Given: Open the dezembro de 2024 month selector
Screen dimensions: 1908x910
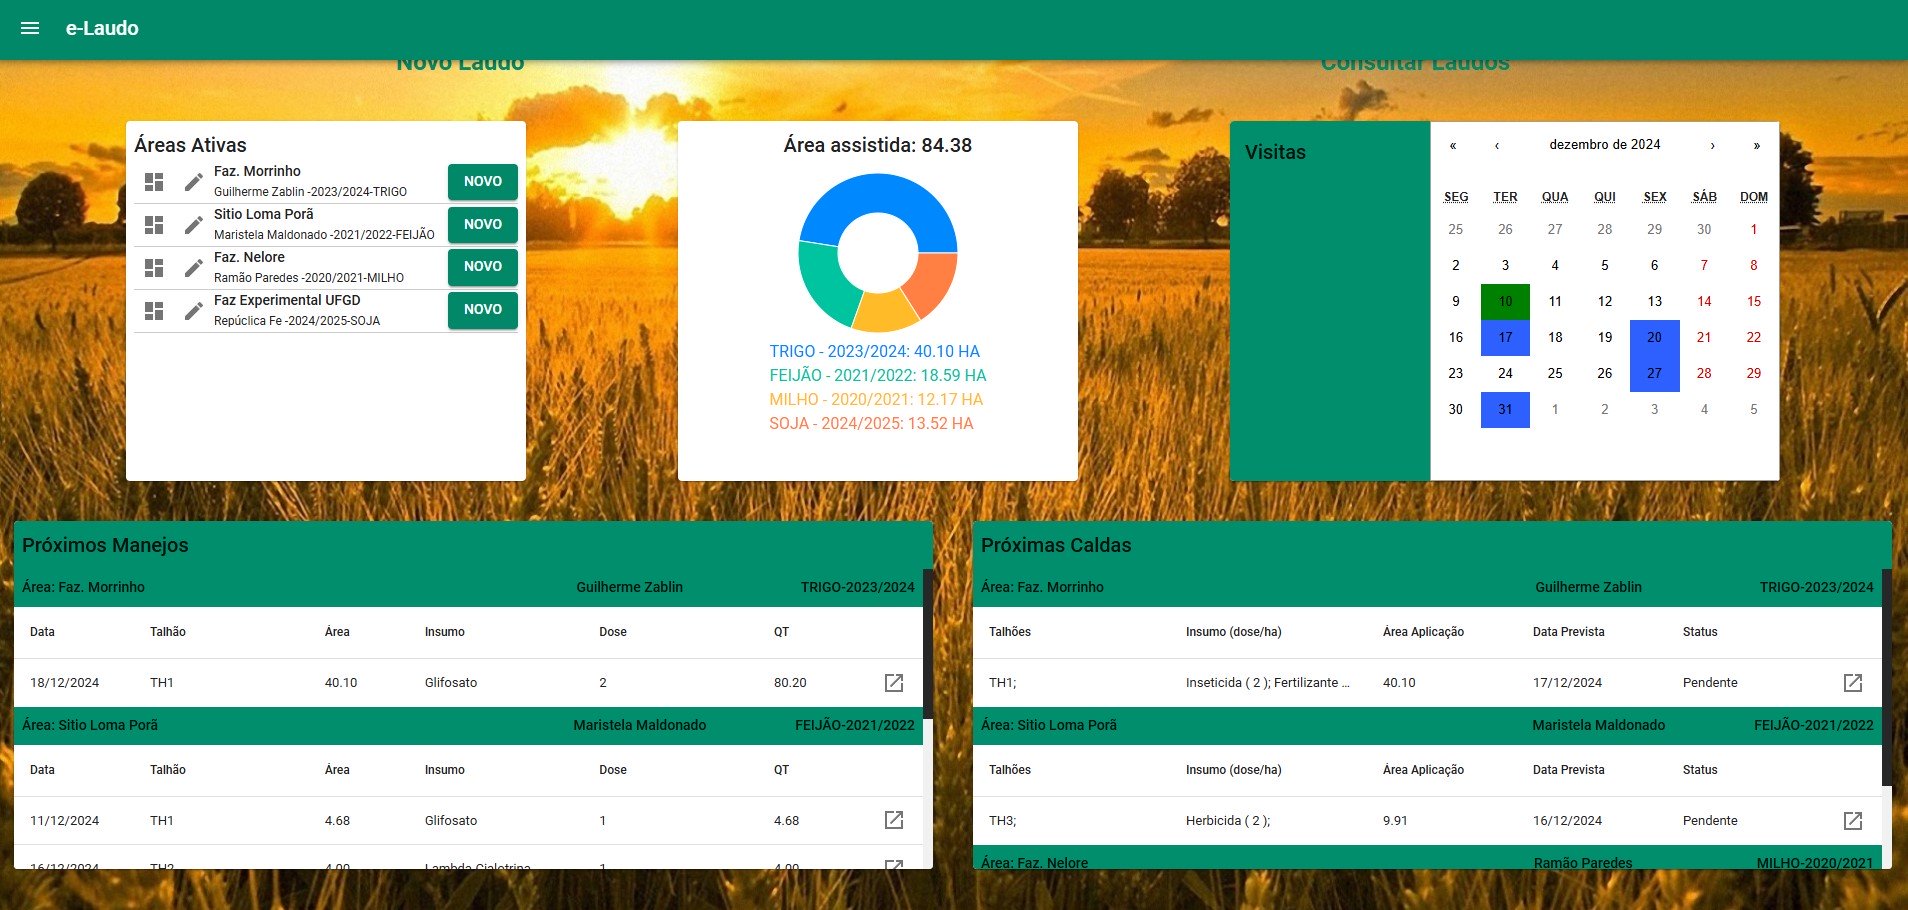Looking at the screenshot, I should coord(1604,145).
